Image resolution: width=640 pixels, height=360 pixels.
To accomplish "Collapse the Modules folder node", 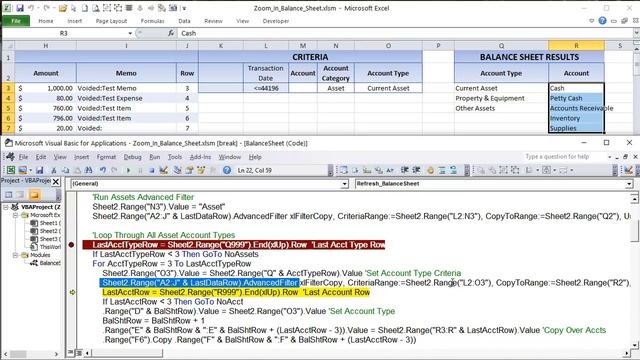I will coord(15,255).
